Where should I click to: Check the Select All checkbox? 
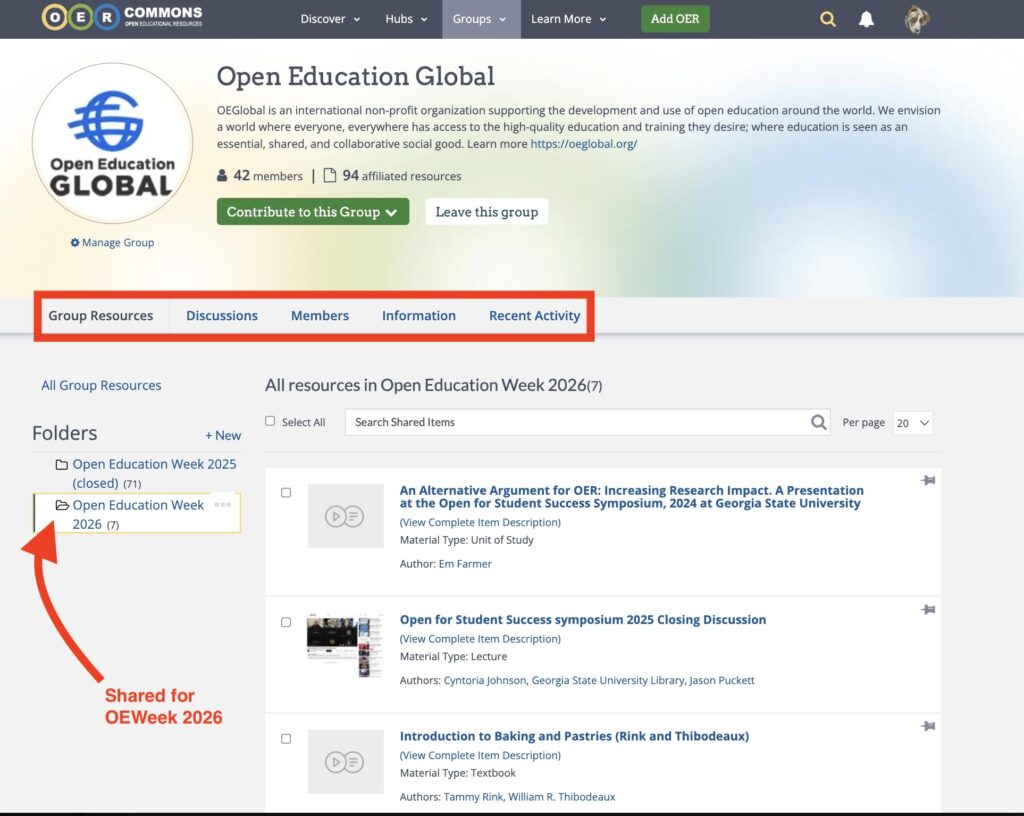[x=270, y=422]
